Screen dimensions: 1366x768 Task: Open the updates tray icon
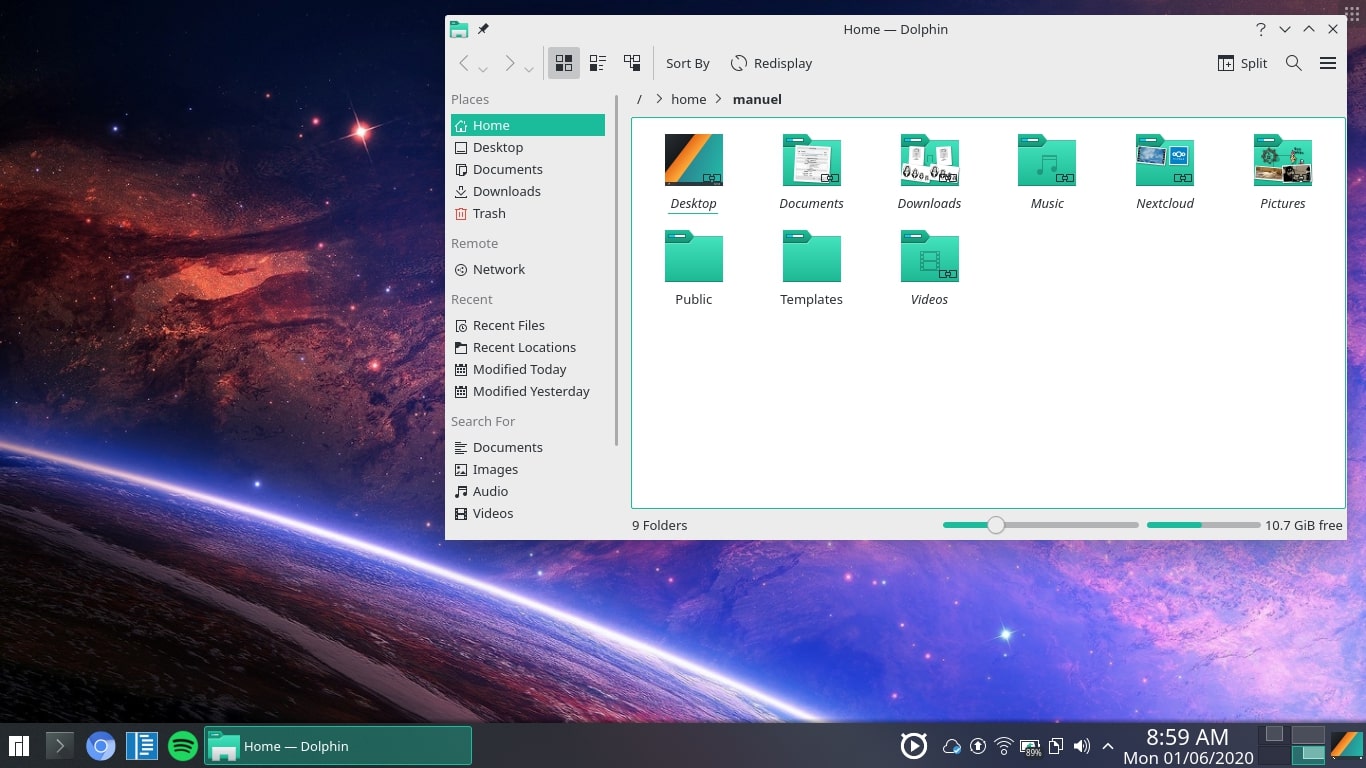pos(978,746)
